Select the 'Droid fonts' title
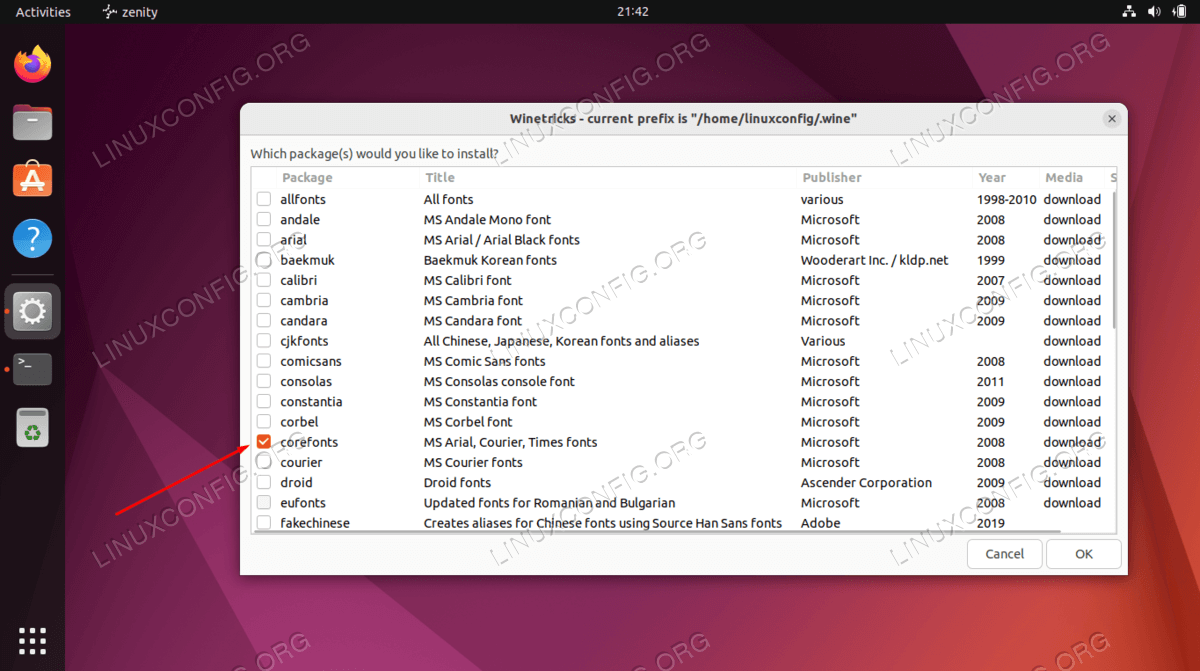Image resolution: width=1200 pixels, height=671 pixels. tap(457, 483)
